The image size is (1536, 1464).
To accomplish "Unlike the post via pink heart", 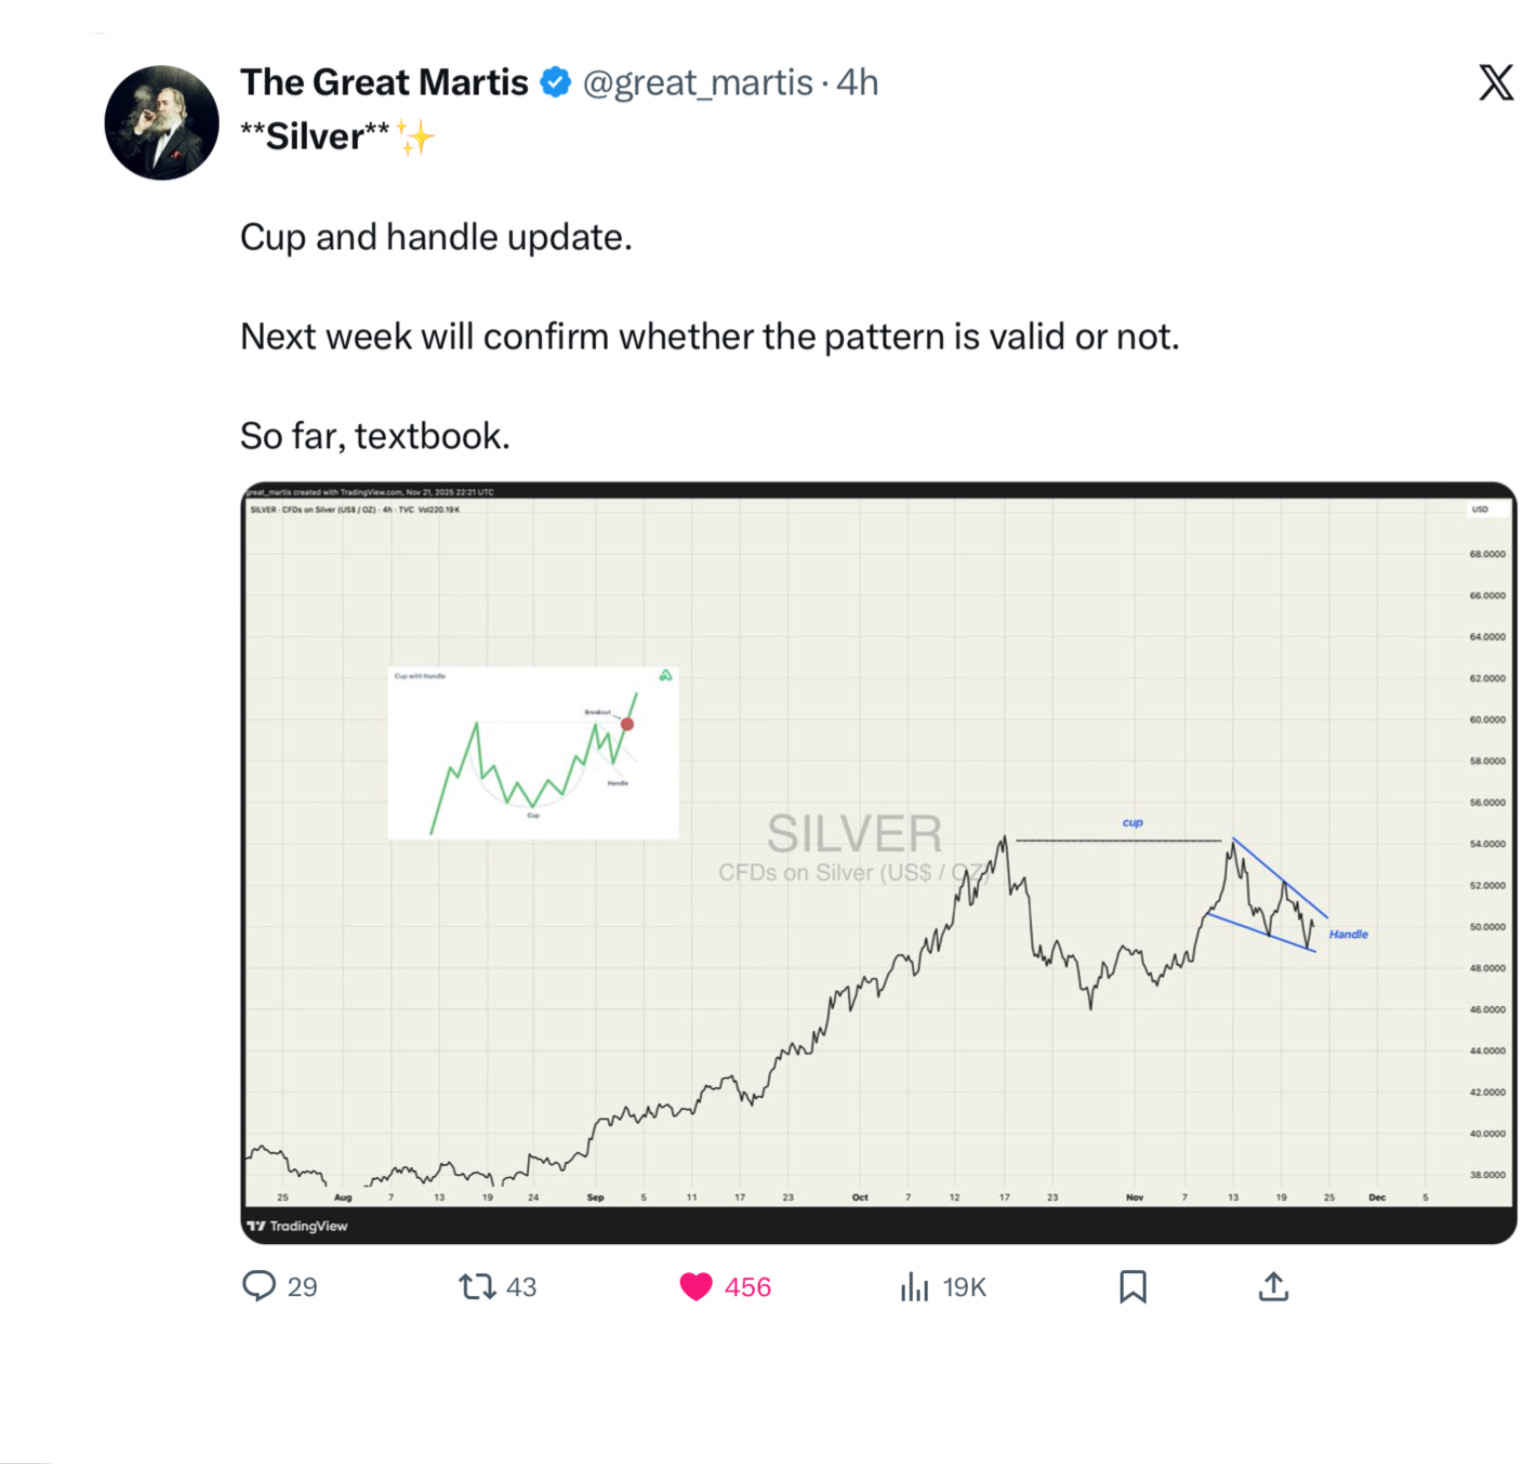I will coord(696,1286).
